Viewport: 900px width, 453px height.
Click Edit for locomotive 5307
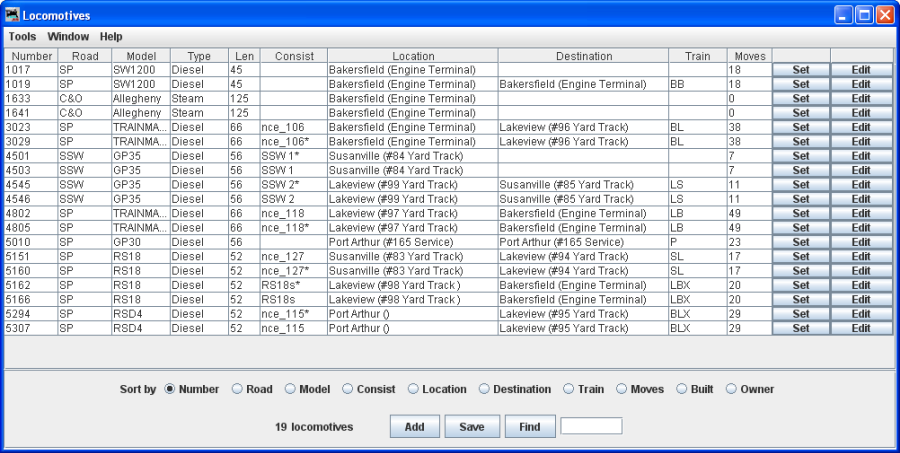860,328
